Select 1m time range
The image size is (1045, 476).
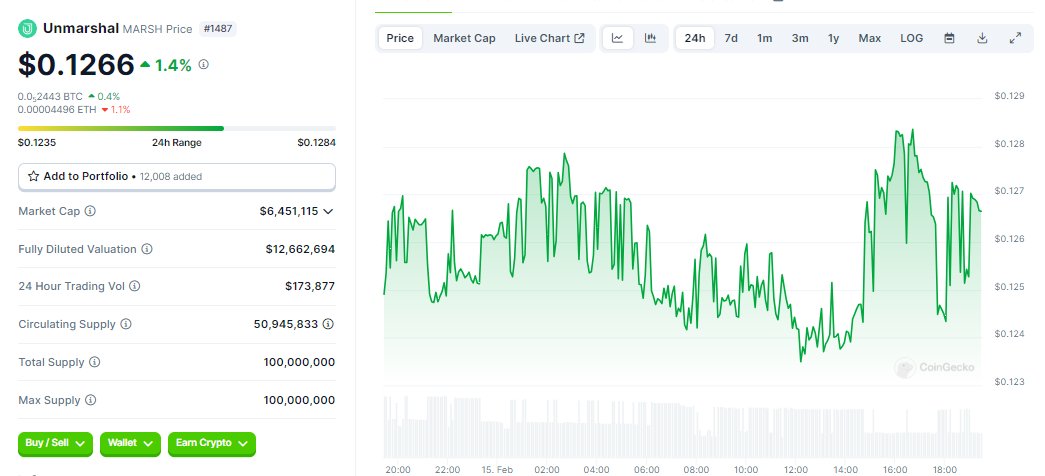(x=764, y=39)
